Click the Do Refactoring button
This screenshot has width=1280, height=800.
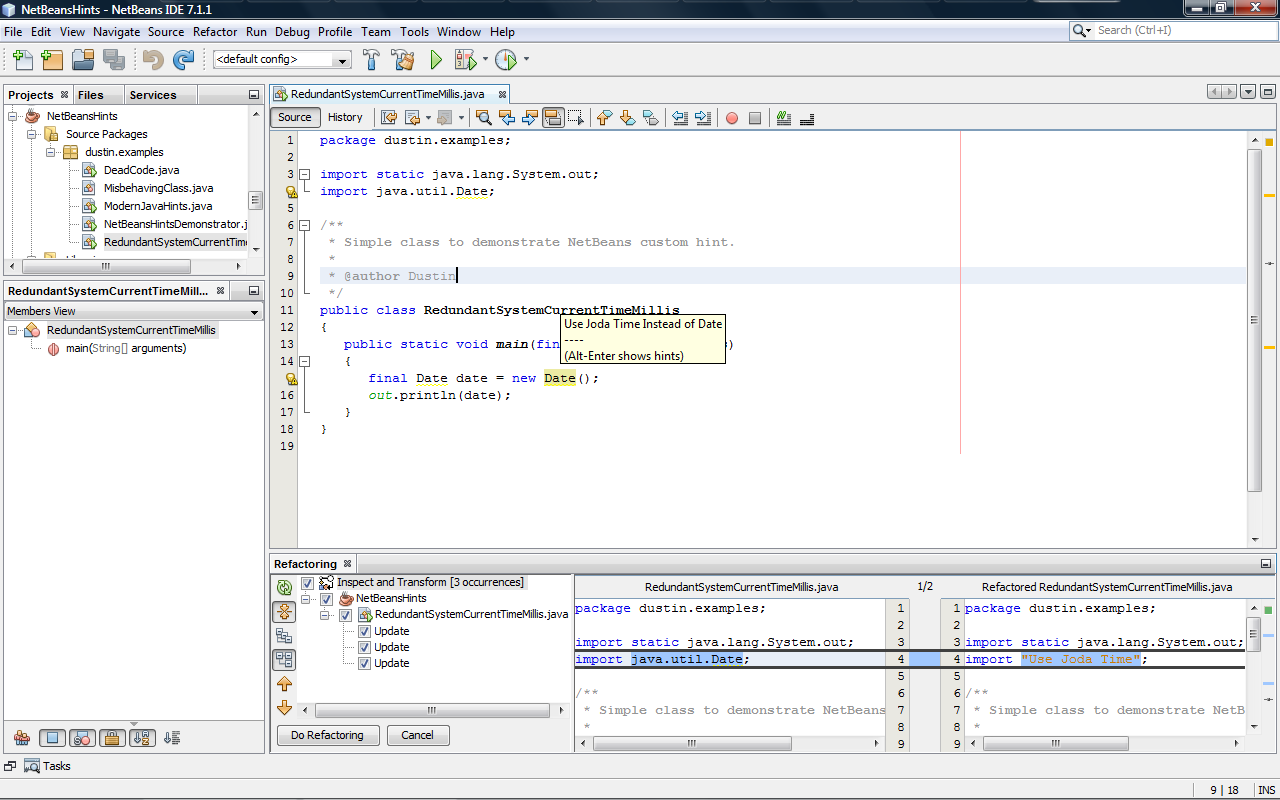[x=327, y=735]
